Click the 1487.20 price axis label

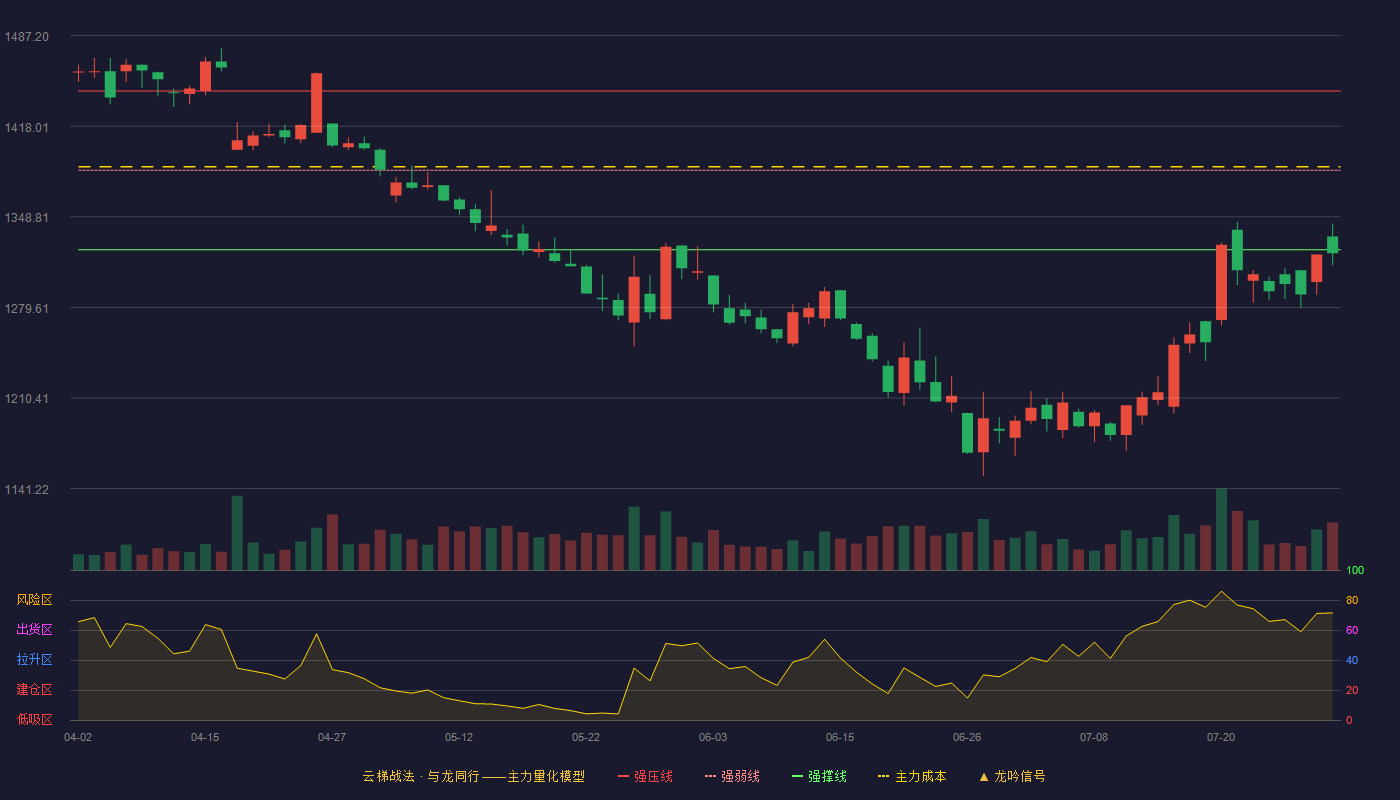[x=27, y=36]
